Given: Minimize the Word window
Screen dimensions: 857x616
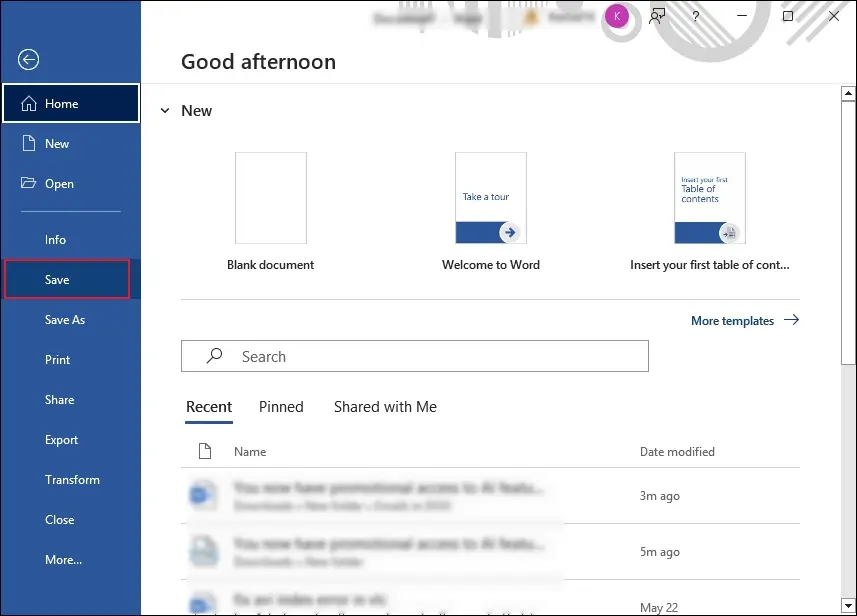Looking at the screenshot, I should 742,16.
